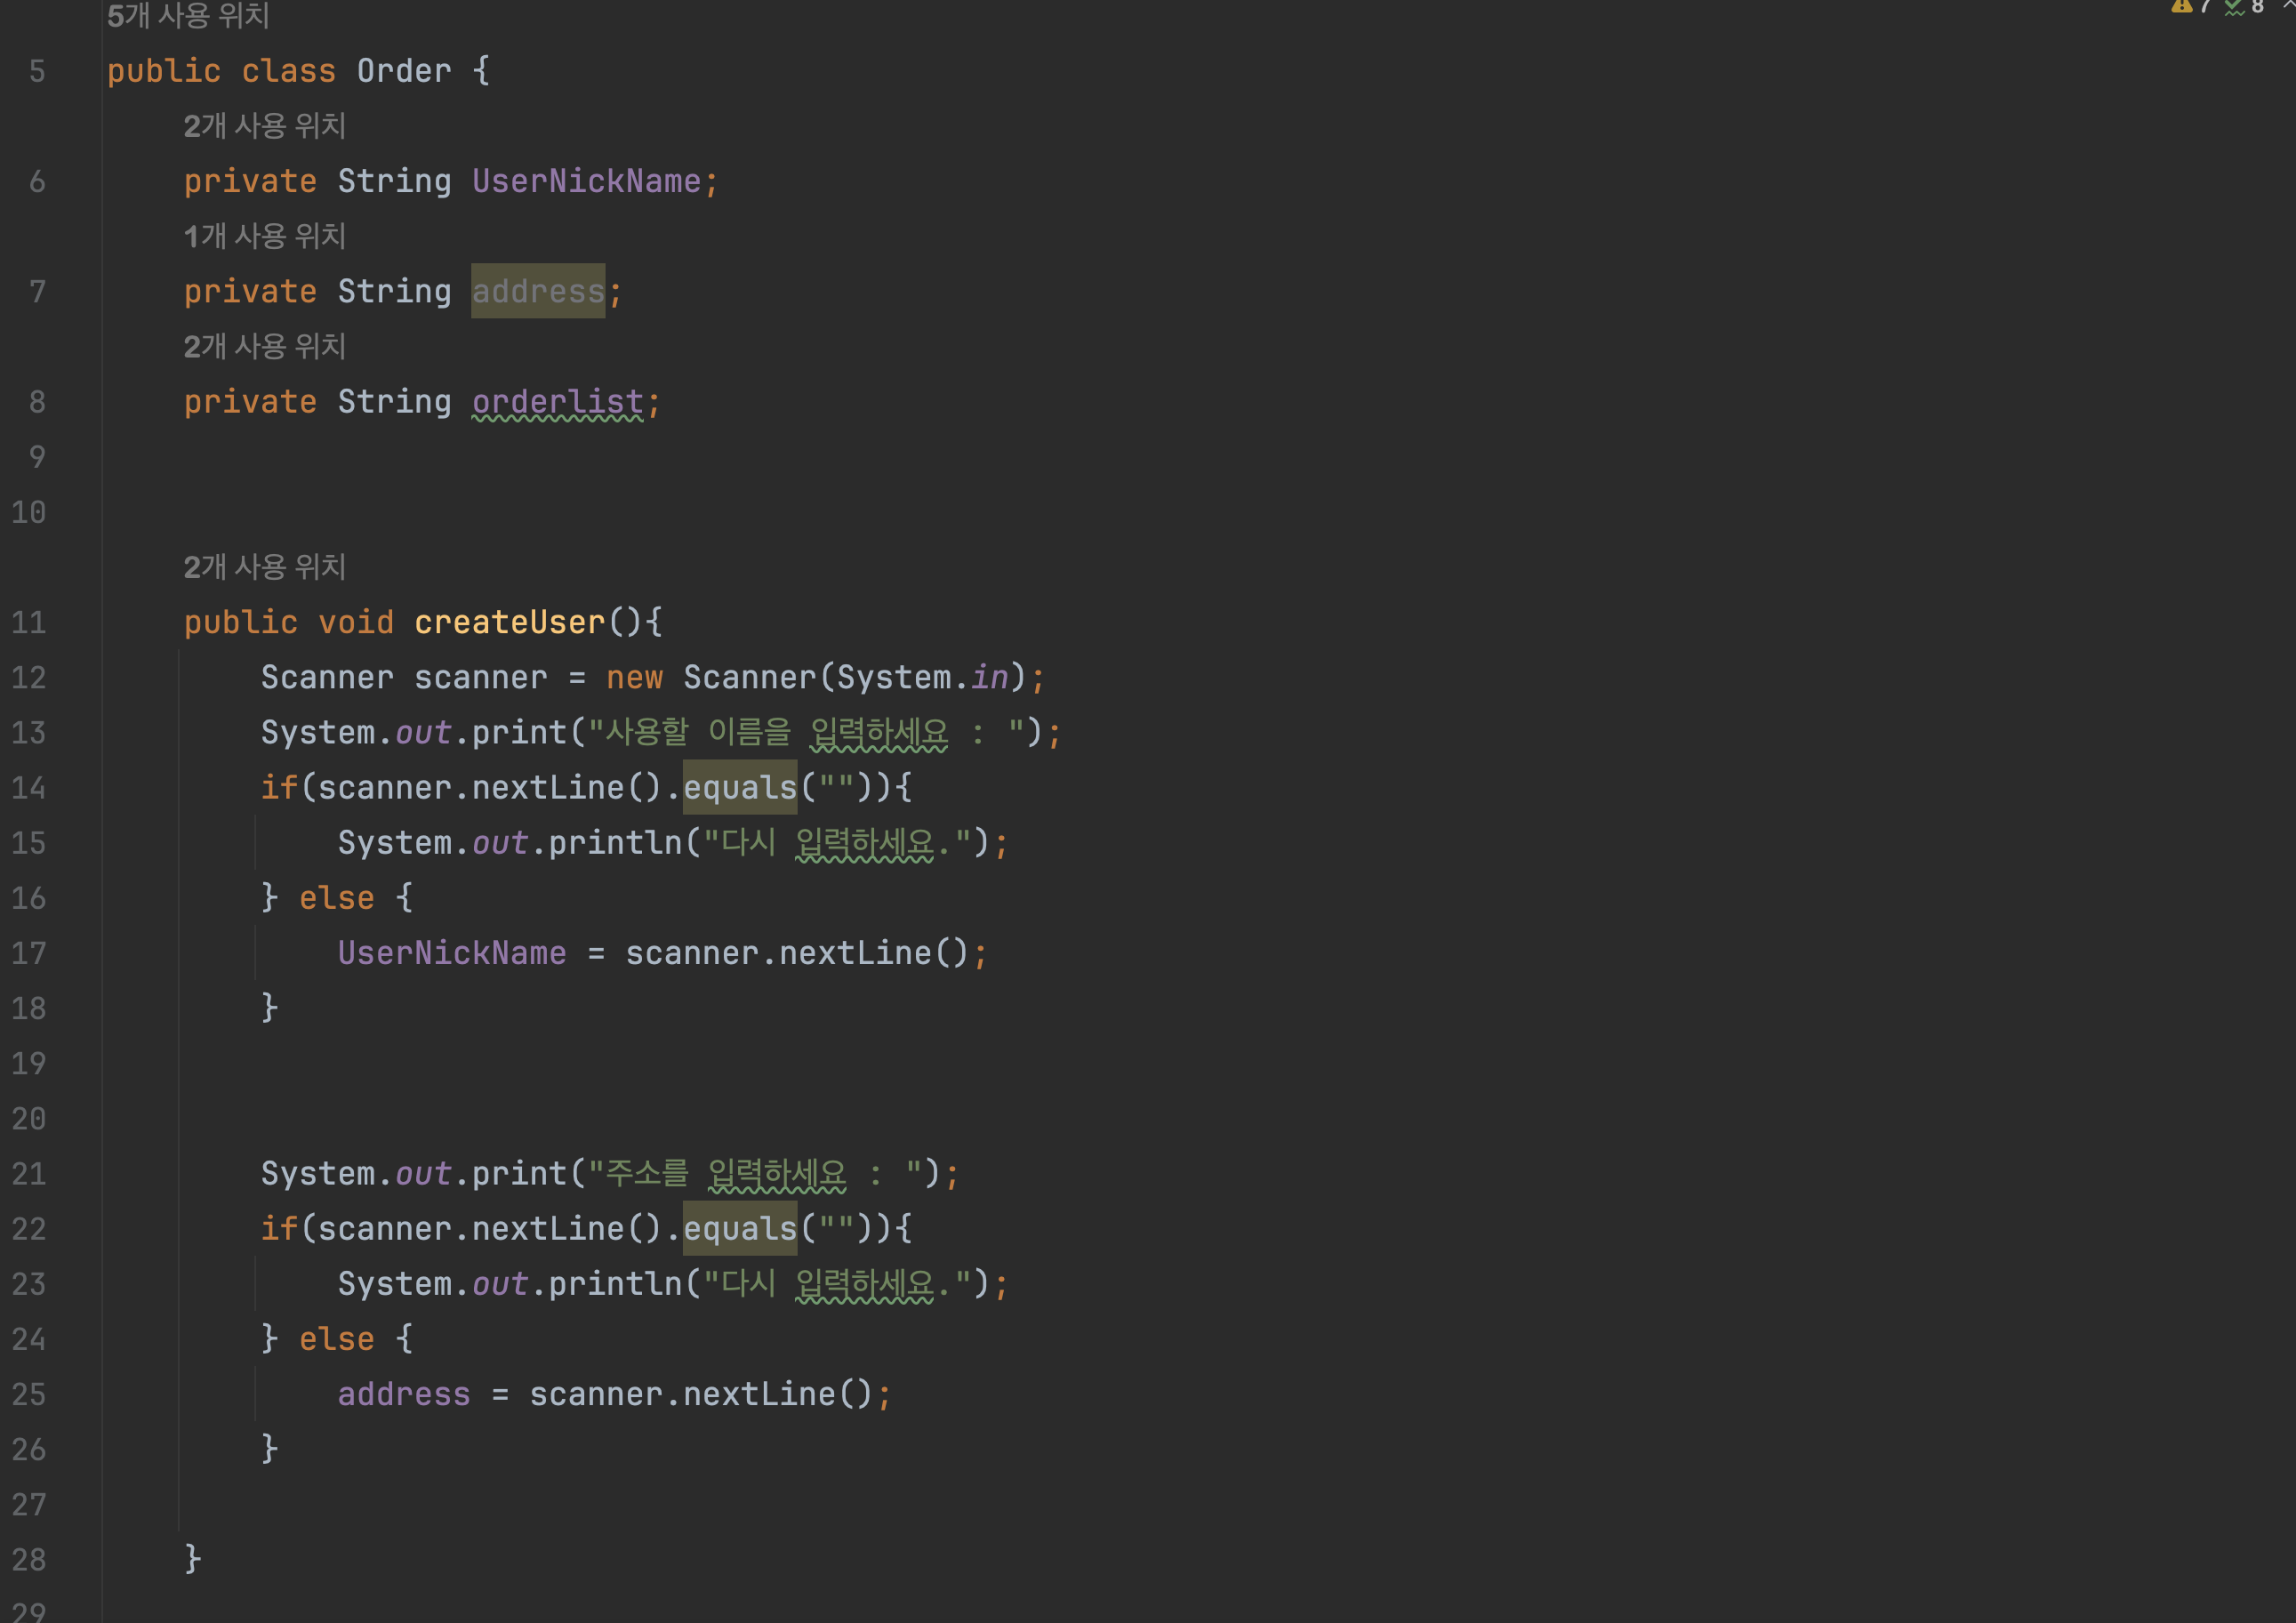This screenshot has height=1623, width=2296.
Task: Click address assignment on line 25
Action: pos(404,1394)
